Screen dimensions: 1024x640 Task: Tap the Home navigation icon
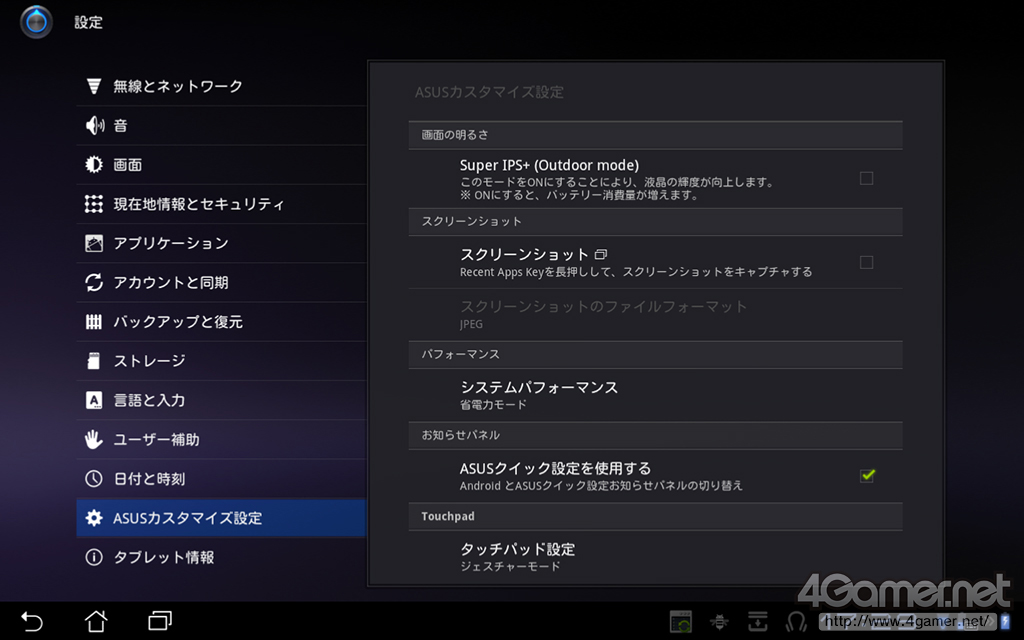pyautogui.click(x=96, y=620)
